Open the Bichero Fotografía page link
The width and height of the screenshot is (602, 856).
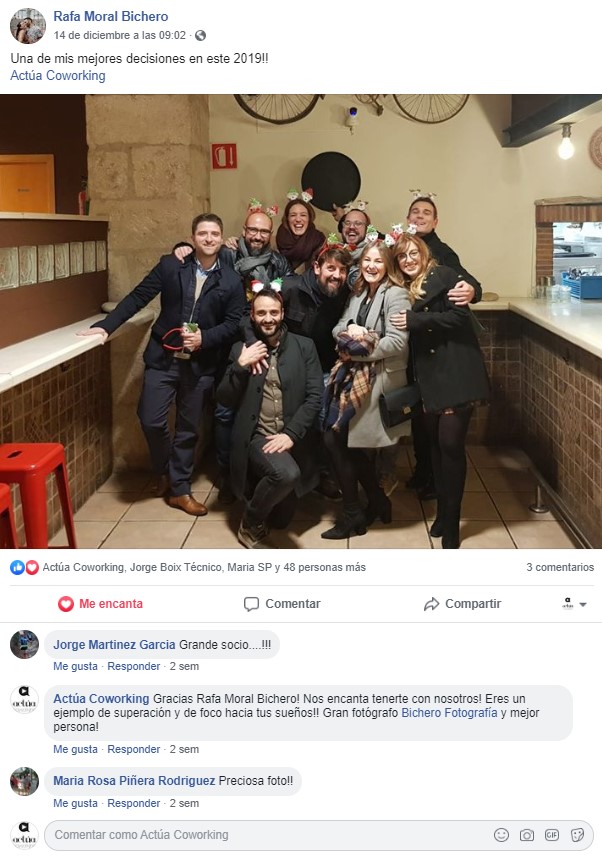pos(449,712)
